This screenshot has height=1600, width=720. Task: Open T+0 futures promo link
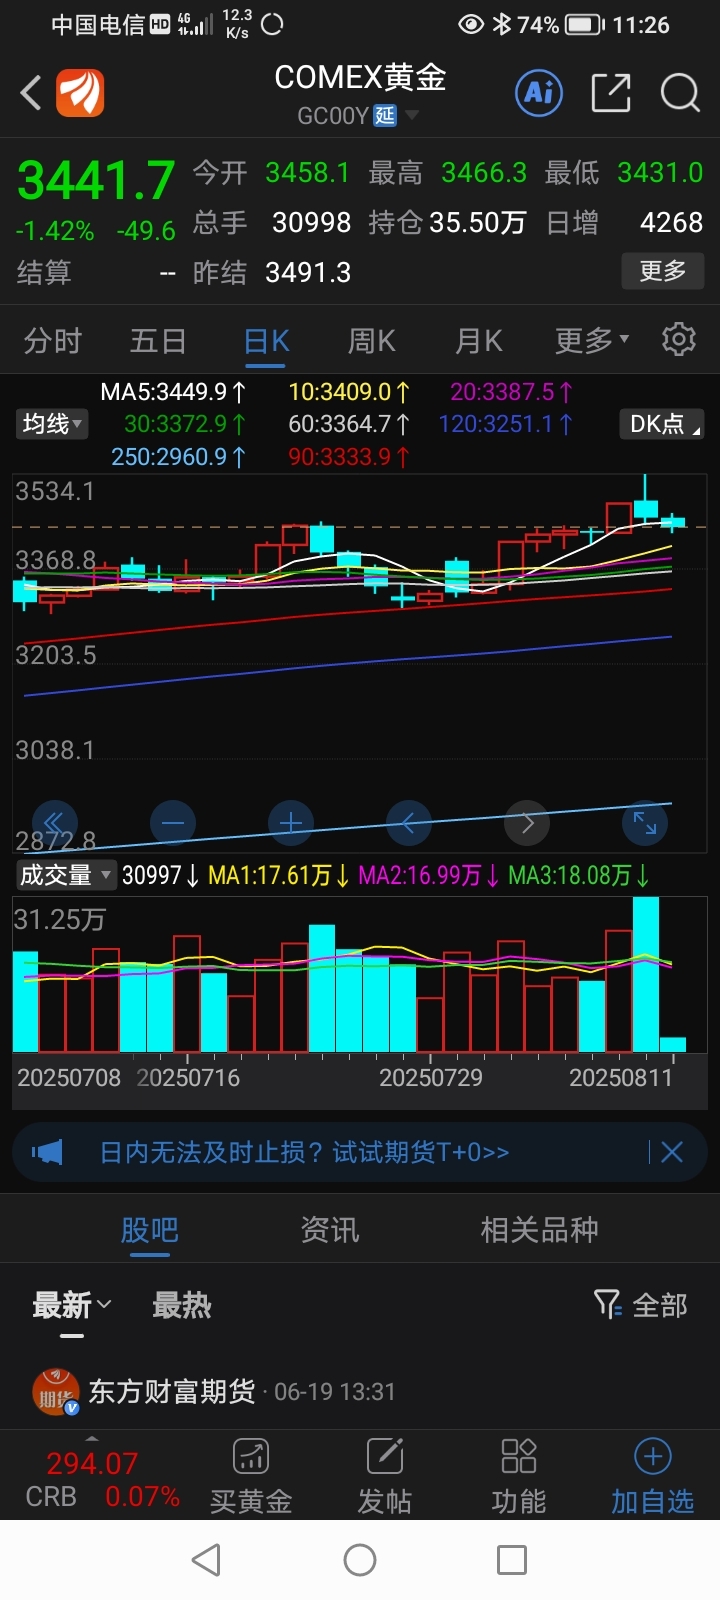[304, 1152]
